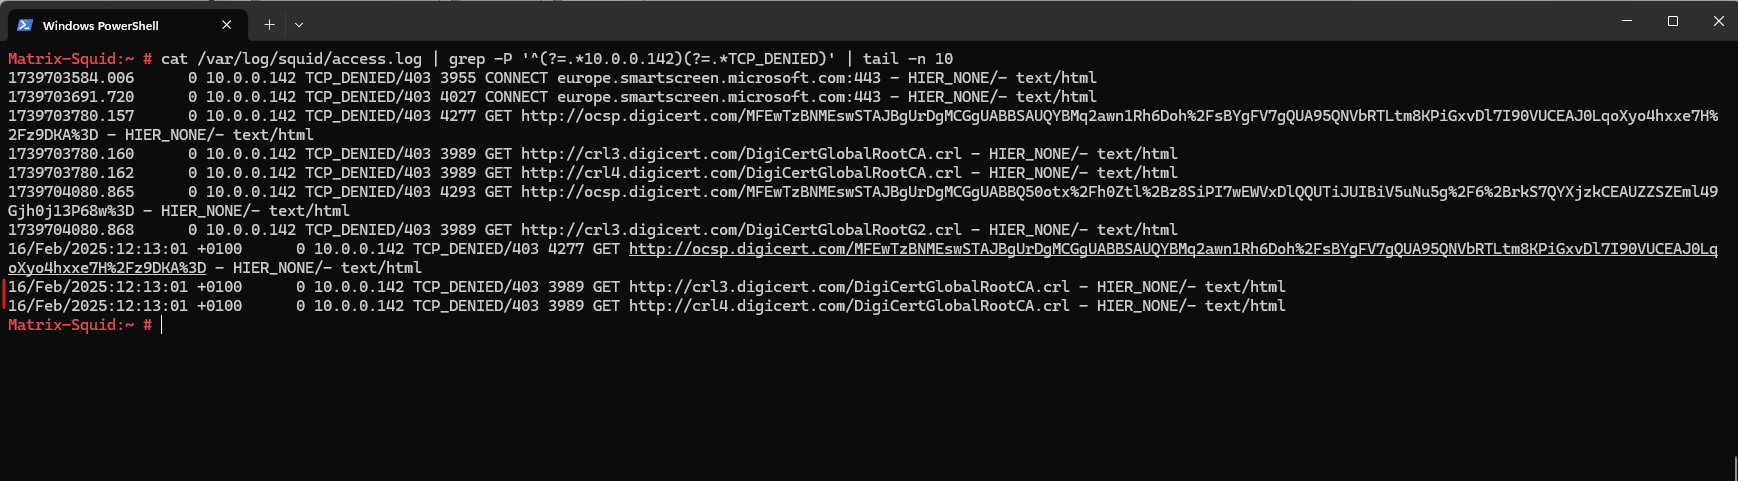This screenshot has width=1738, height=481.
Task: Click the first europe.smartscreen.microsoft.com:443 entry
Action: click(719, 78)
